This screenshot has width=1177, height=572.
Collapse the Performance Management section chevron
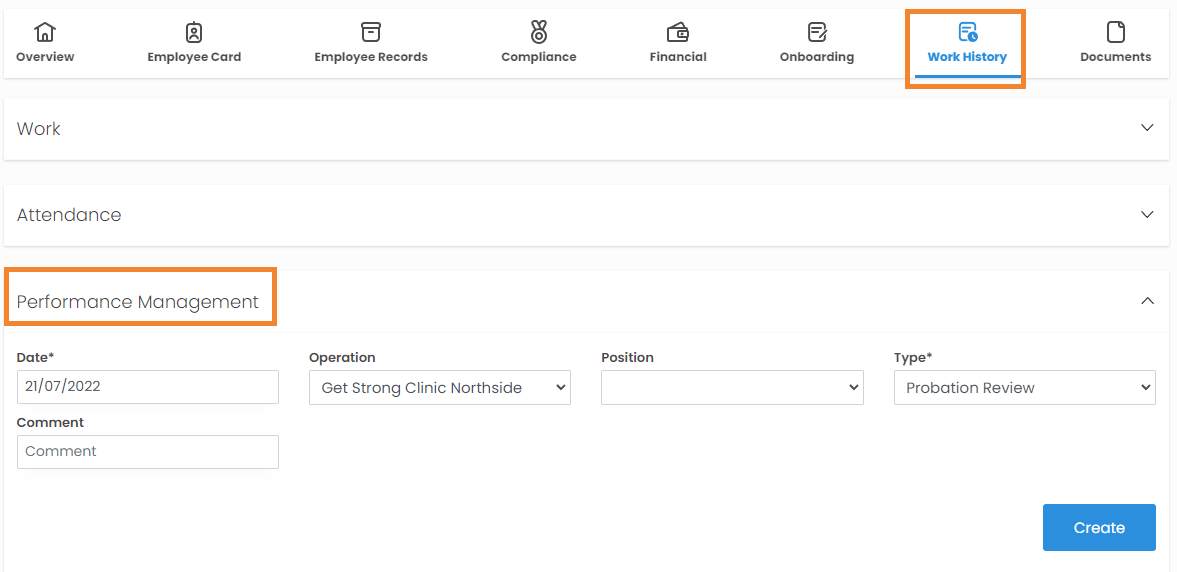point(1147,301)
